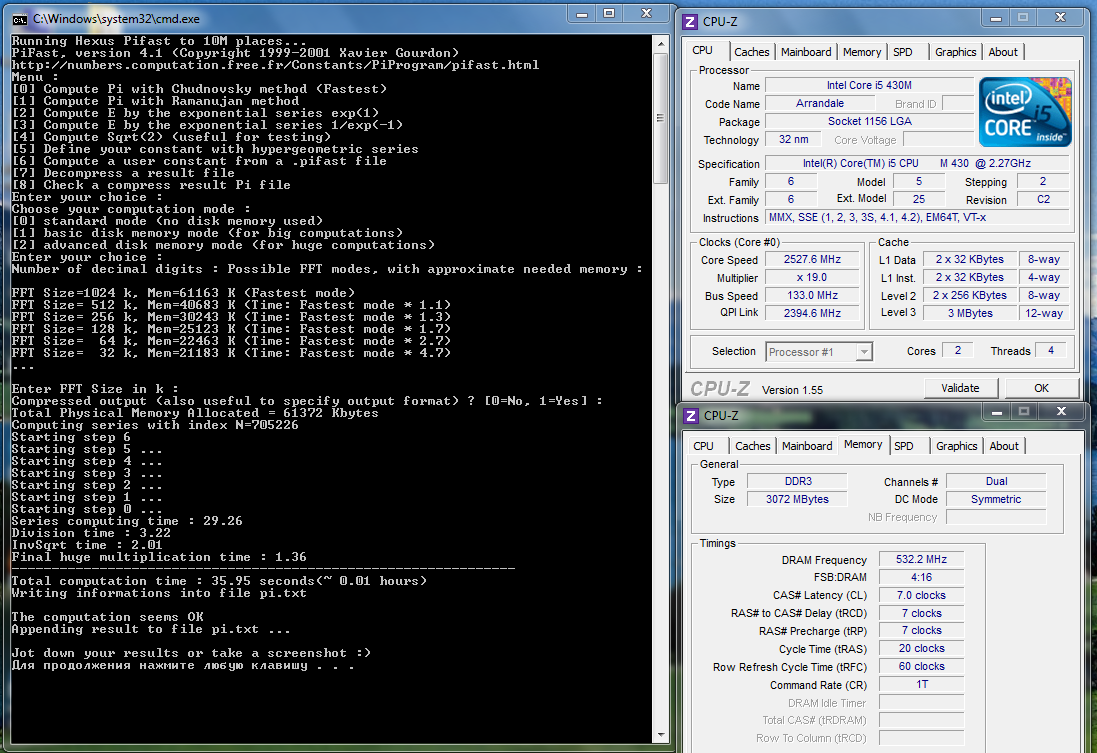Click the memory Type value 'DDR3'
The height and width of the screenshot is (753, 1097).
pyautogui.click(x=798, y=481)
